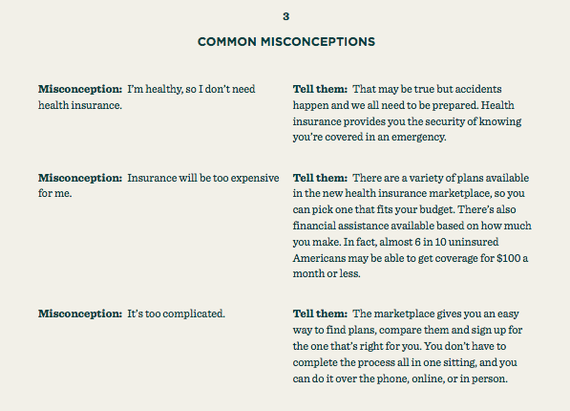This screenshot has height=411, width=570.
Task: Click the second bold Tell them label
Action: point(320,178)
